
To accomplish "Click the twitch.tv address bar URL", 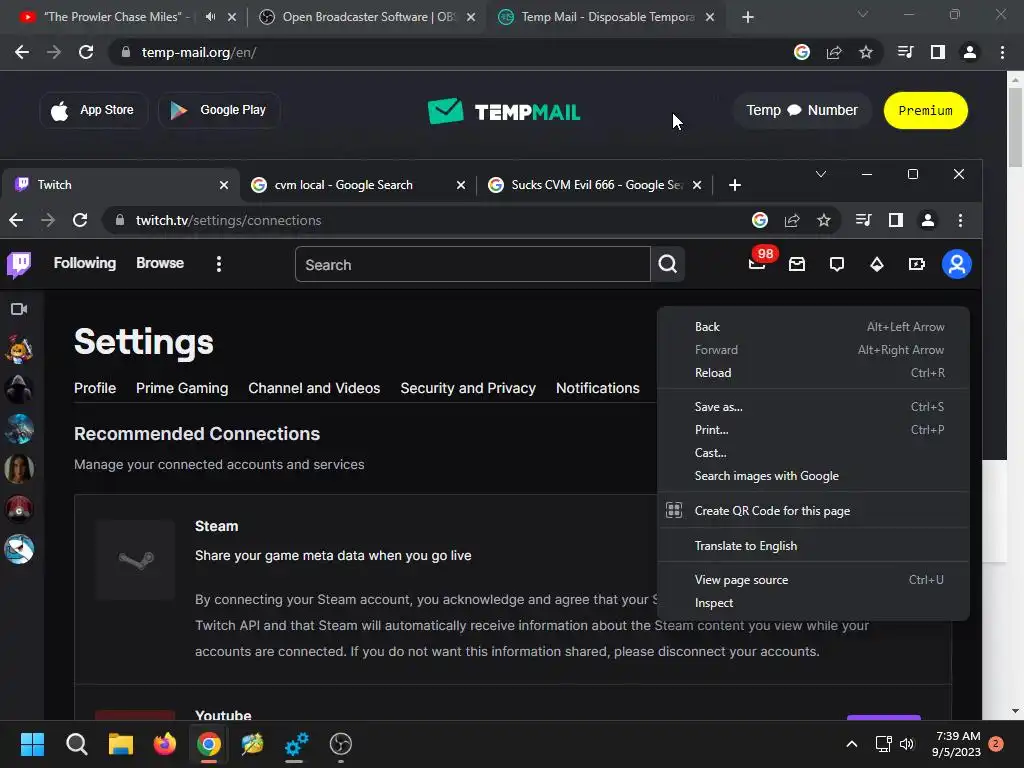I will pos(228,220).
